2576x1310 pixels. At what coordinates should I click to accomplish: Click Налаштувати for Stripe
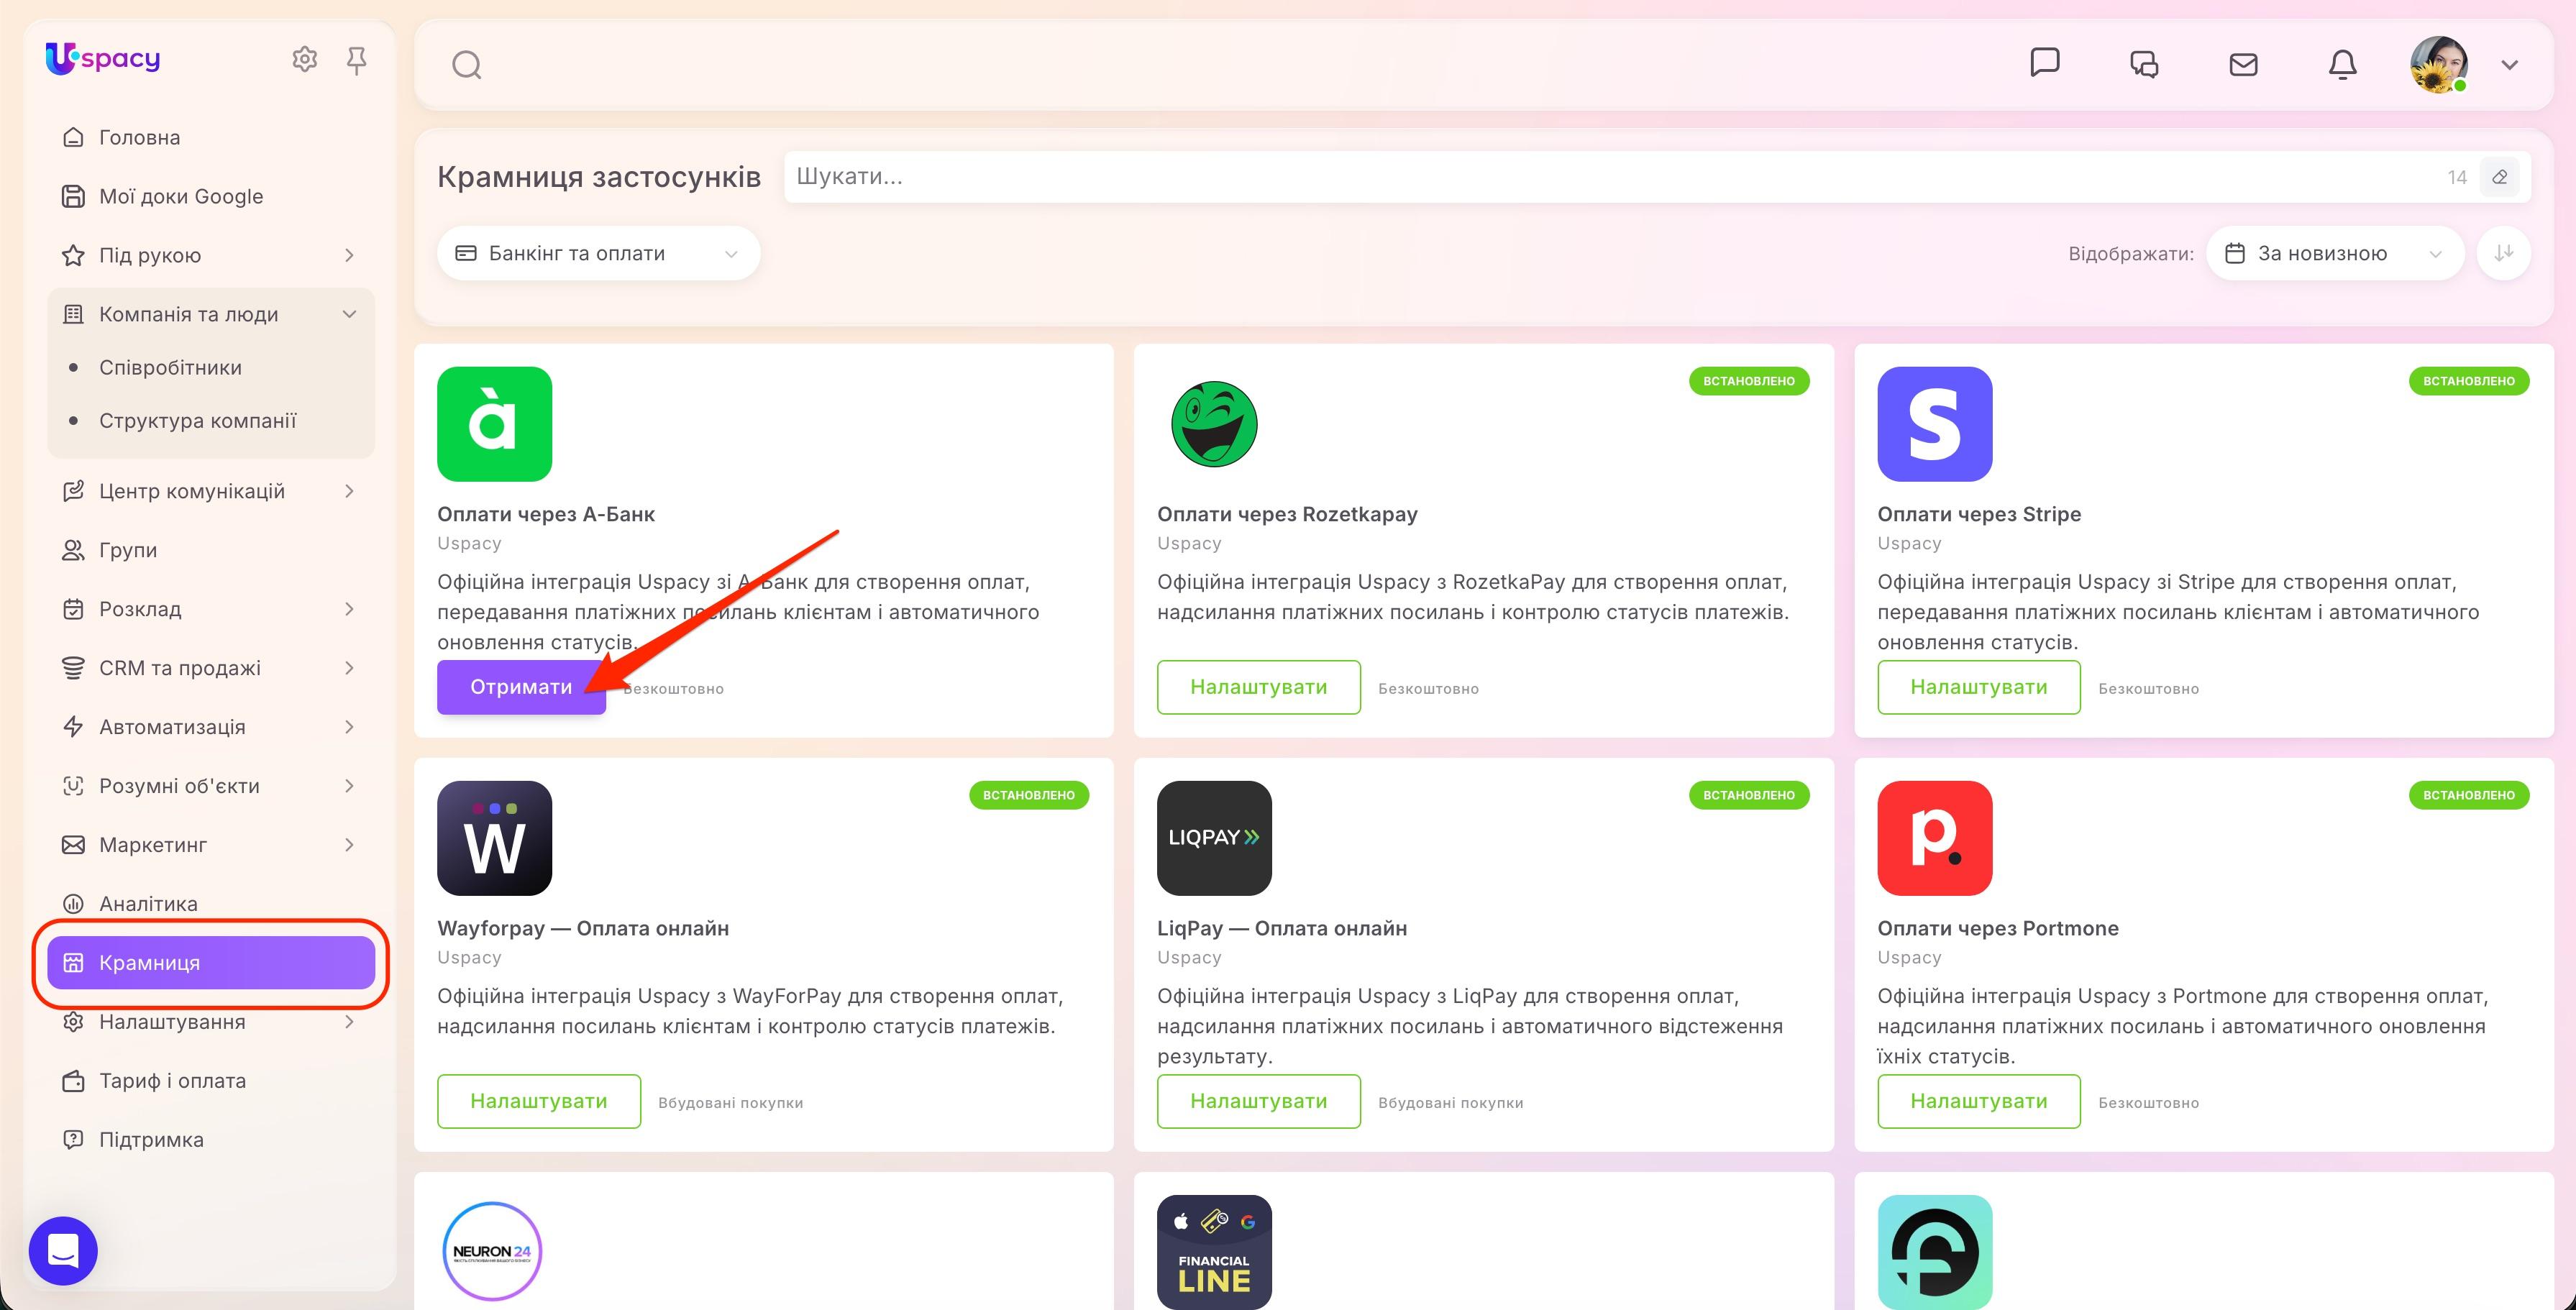point(1978,687)
